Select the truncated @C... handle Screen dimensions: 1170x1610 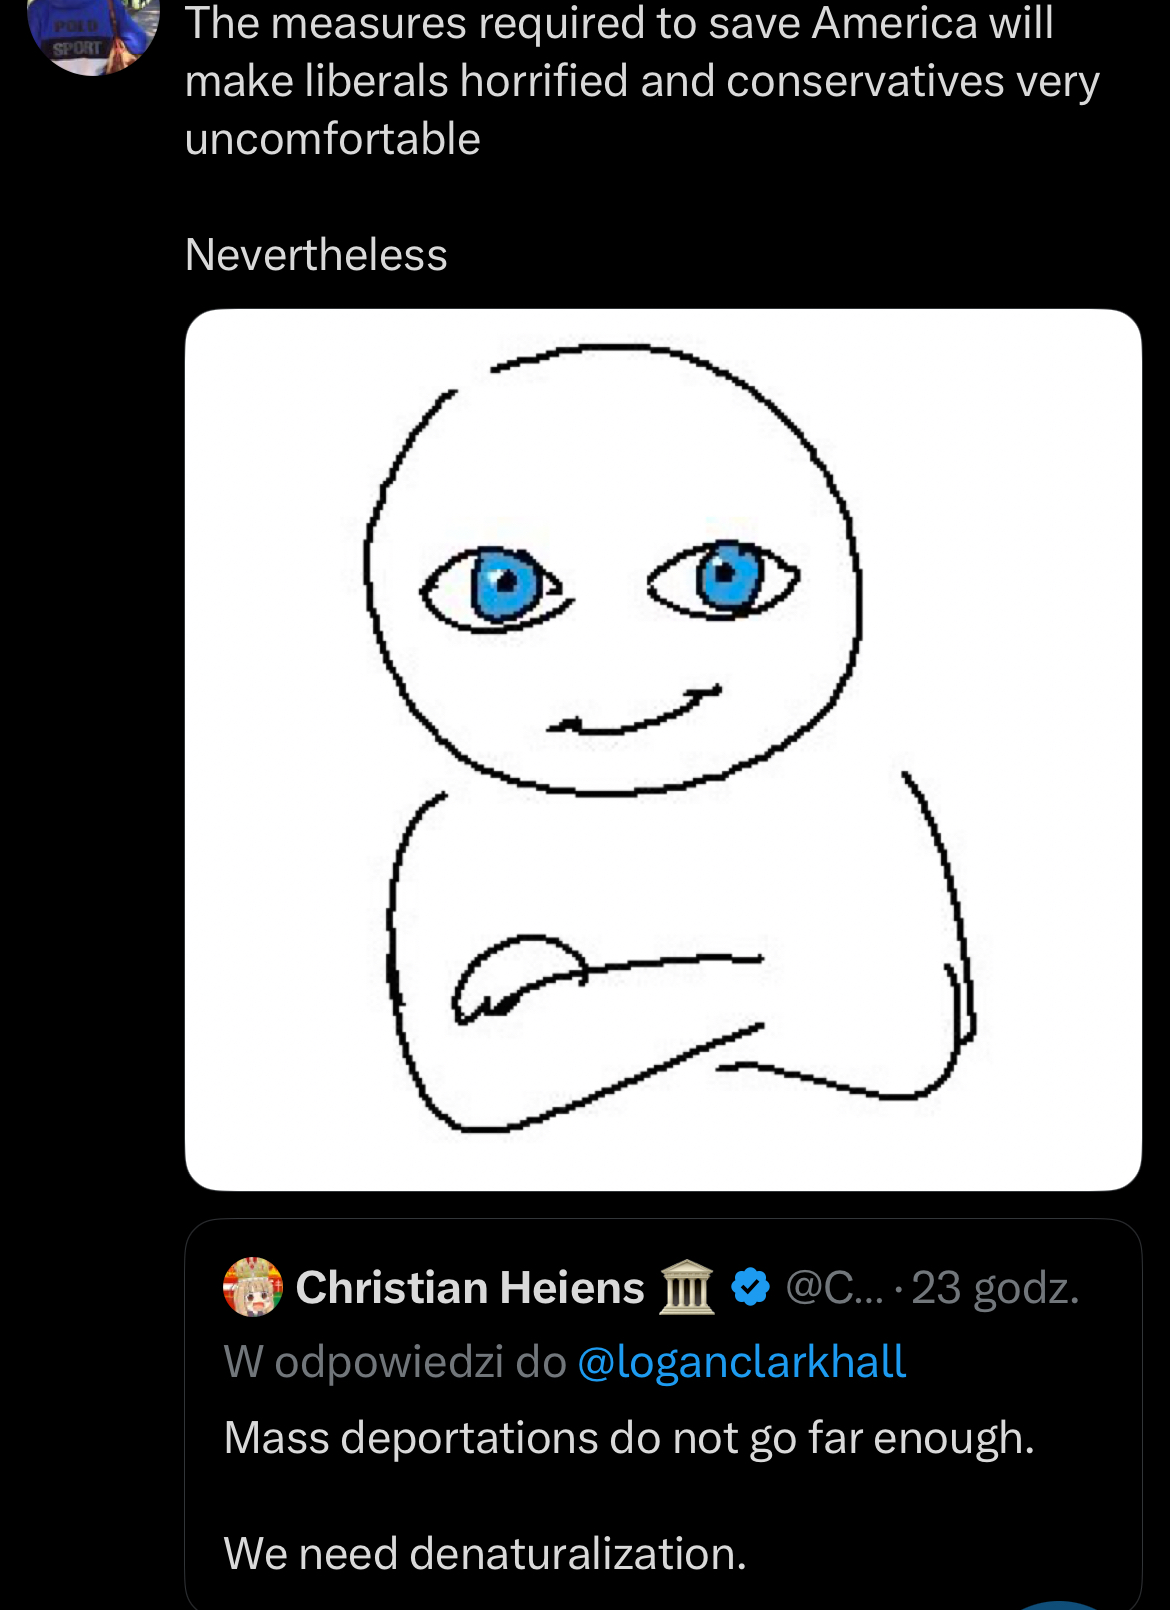pyautogui.click(x=835, y=1288)
